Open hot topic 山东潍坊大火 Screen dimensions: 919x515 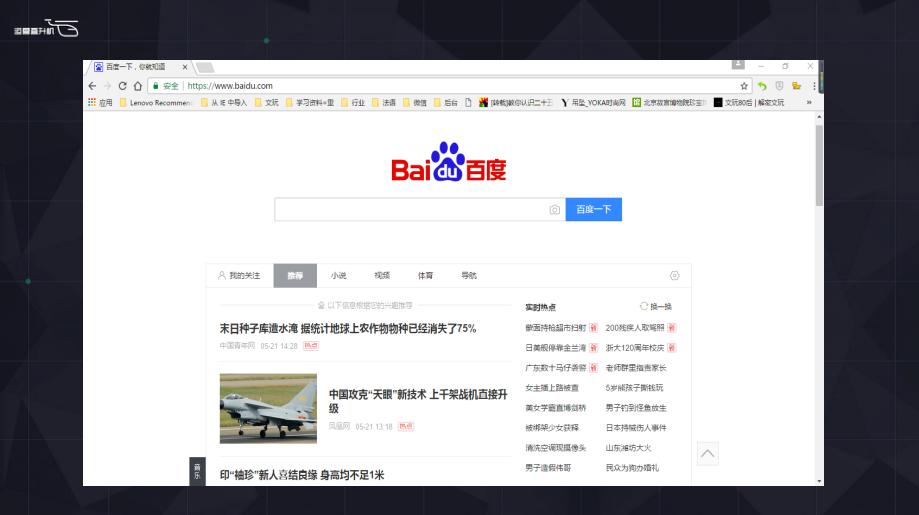[x=628, y=448]
